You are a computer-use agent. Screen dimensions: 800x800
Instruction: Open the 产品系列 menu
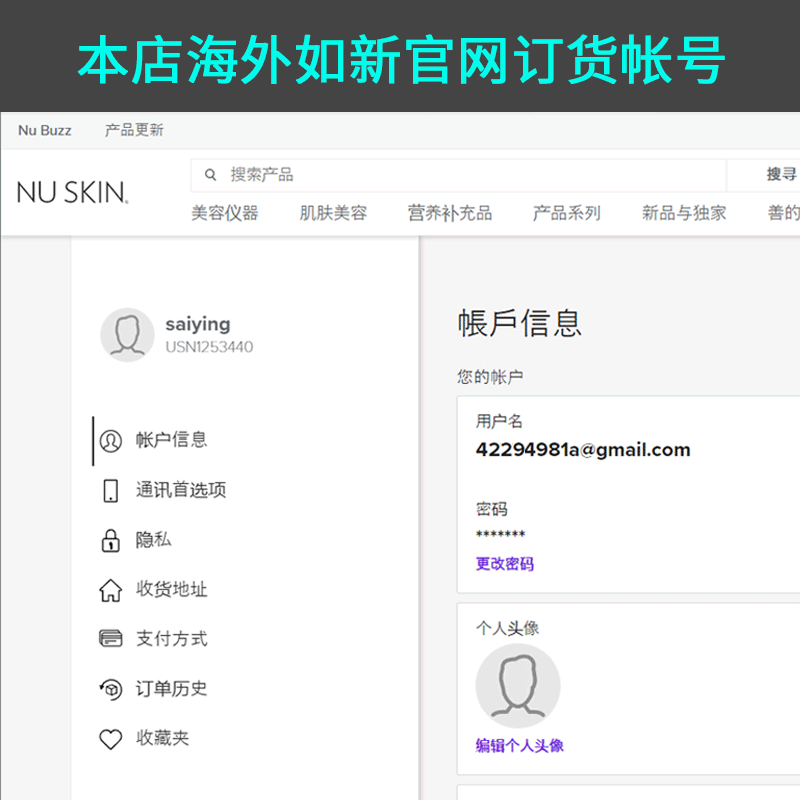pos(566,213)
